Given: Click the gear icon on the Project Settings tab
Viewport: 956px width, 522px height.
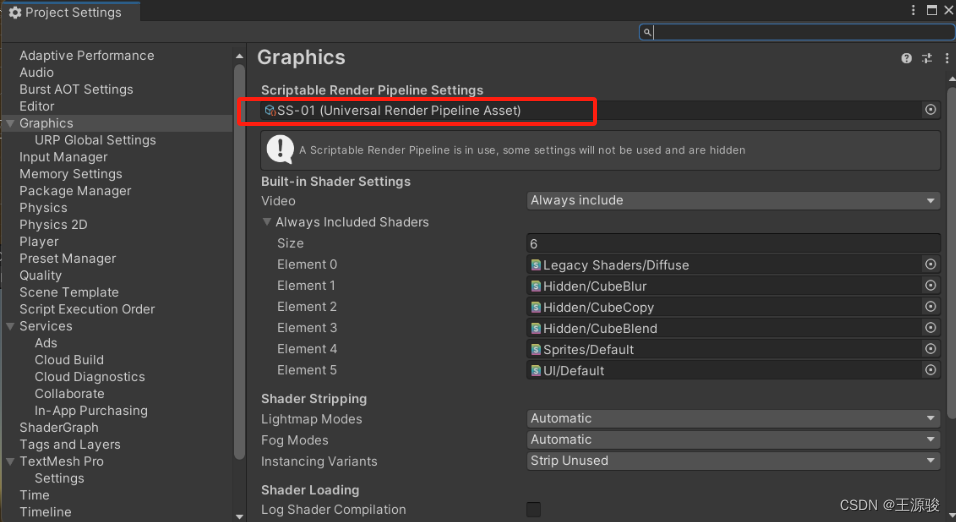Looking at the screenshot, I should [x=15, y=12].
